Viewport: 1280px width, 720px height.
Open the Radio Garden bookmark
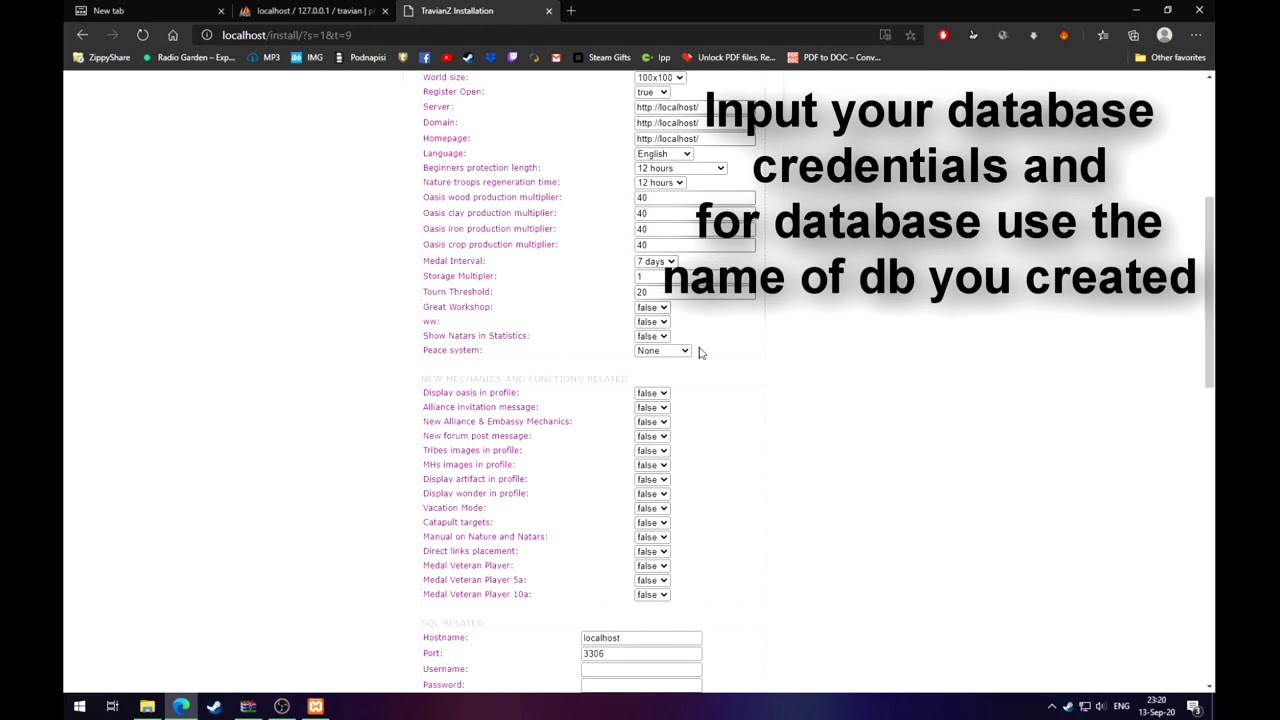coord(189,57)
